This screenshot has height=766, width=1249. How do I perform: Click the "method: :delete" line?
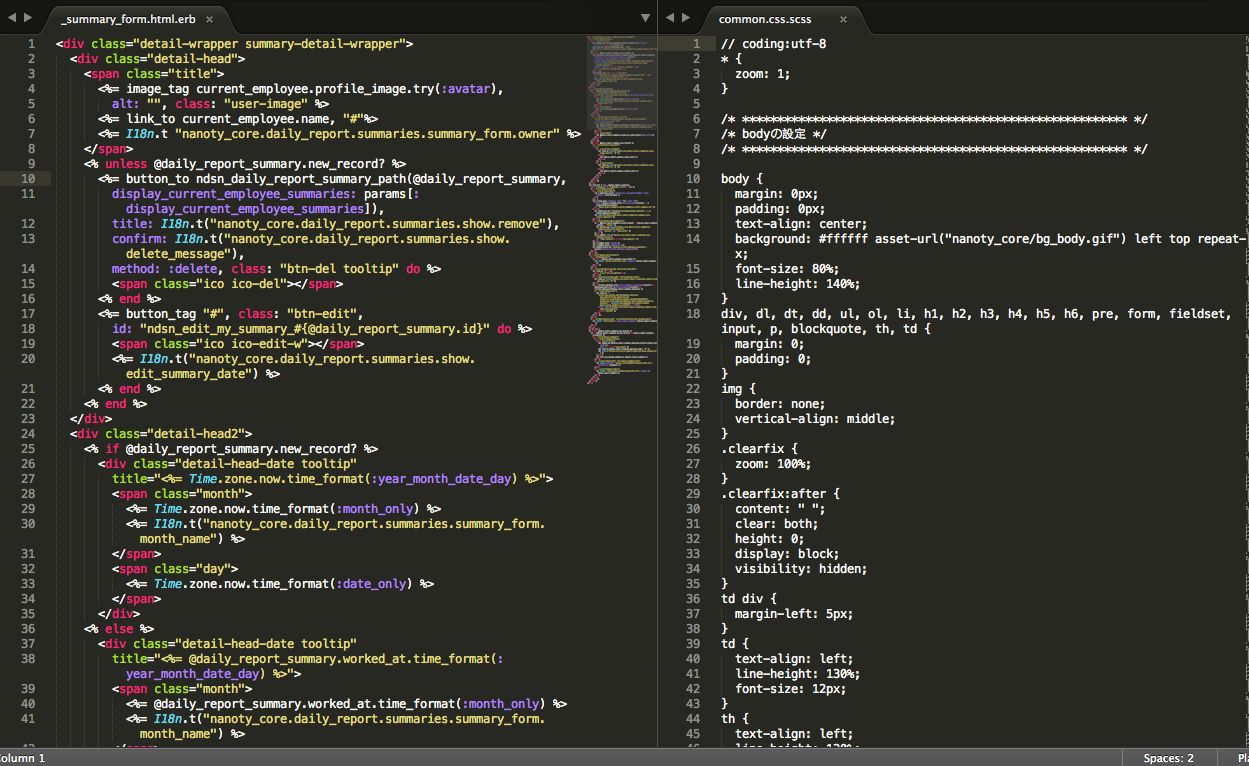[x=276, y=269]
